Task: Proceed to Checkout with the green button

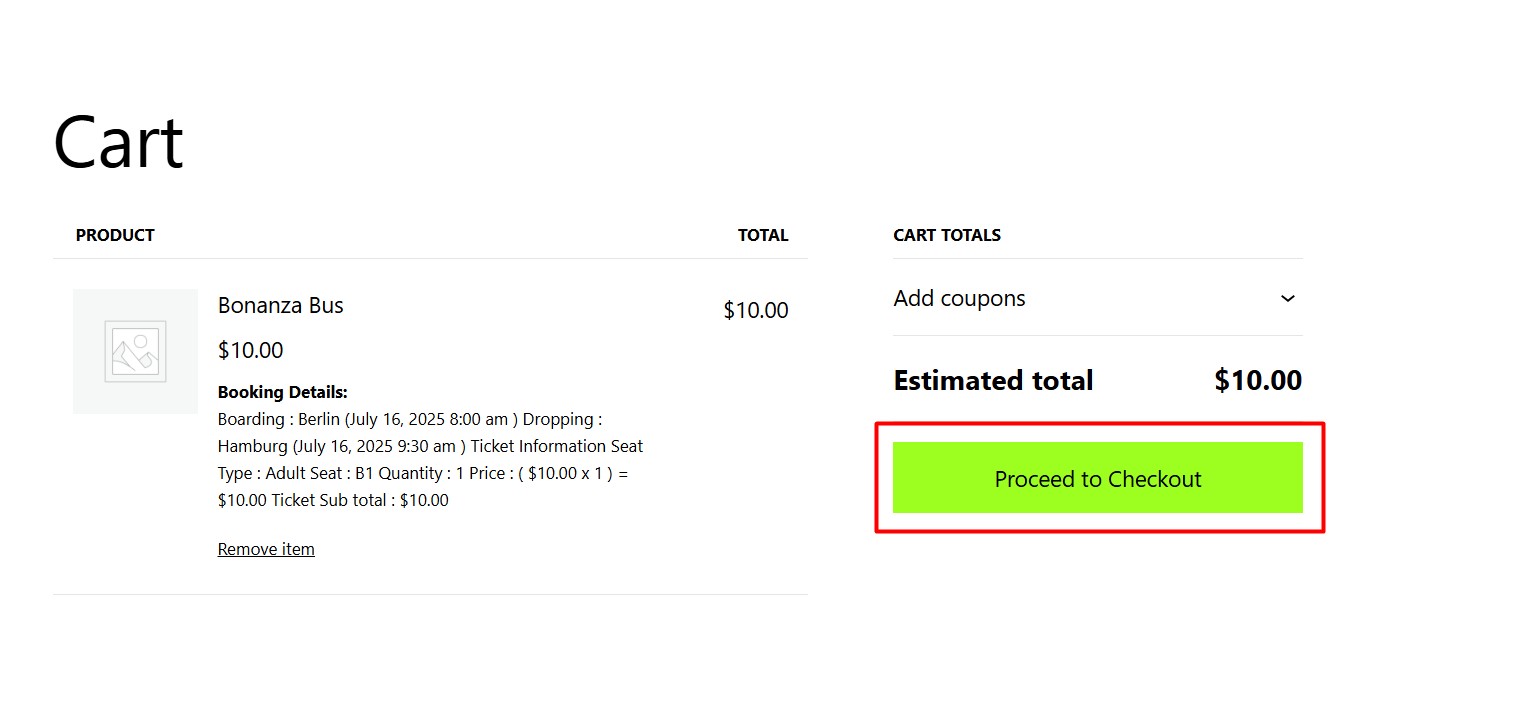Action: [x=1097, y=478]
